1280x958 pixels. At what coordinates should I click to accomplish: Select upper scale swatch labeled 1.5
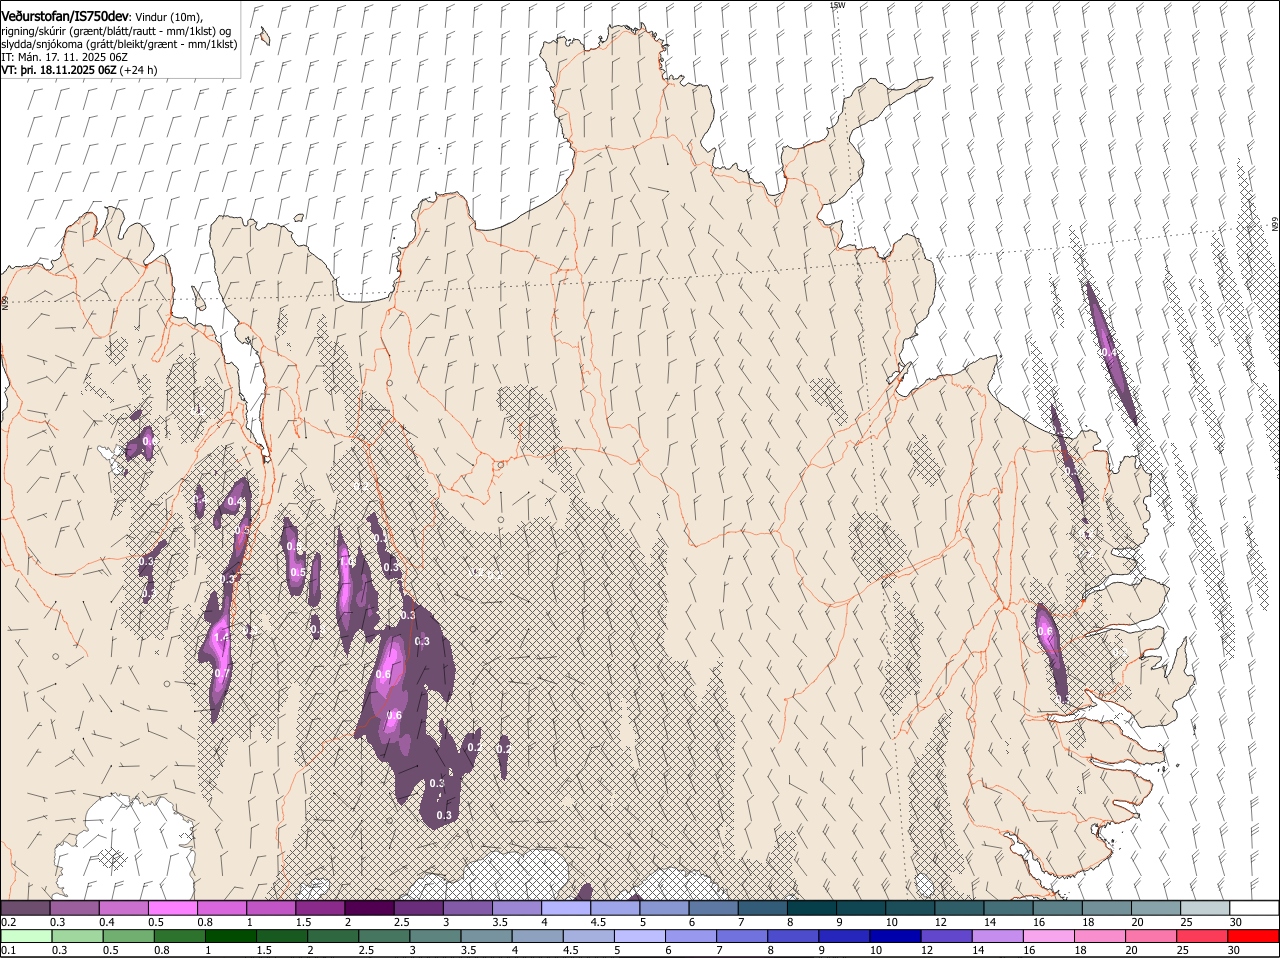320,908
